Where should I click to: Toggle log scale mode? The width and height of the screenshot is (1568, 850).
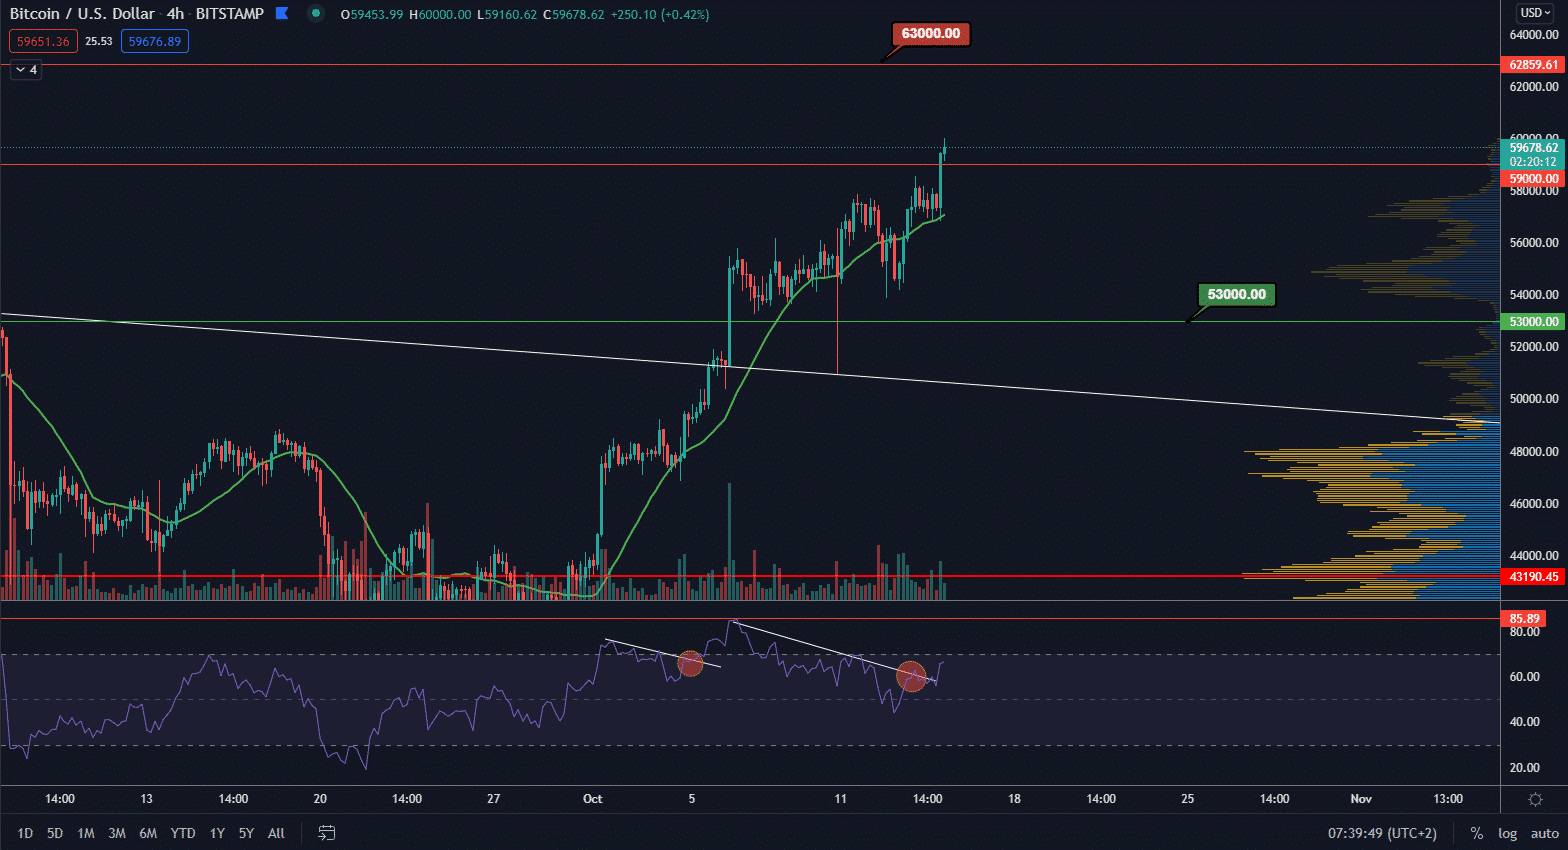click(x=1507, y=833)
